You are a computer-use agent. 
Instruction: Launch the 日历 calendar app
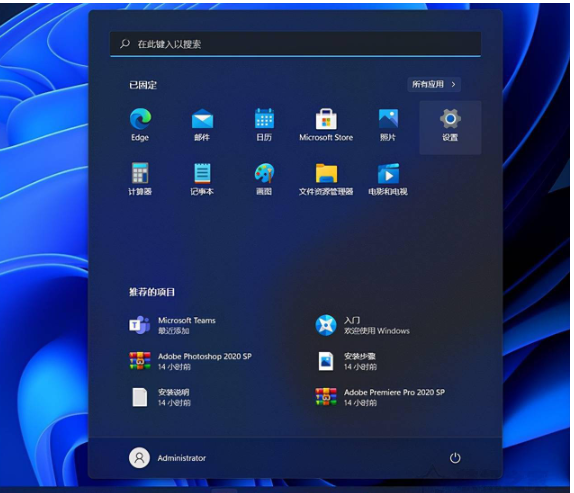(264, 119)
